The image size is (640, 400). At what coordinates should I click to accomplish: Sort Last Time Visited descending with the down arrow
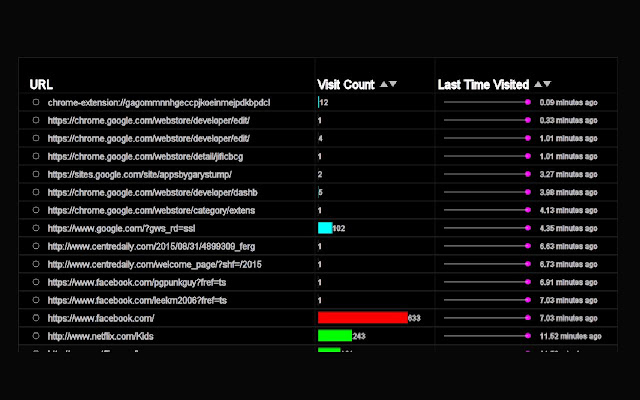pyautogui.click(x=547, y=84)
